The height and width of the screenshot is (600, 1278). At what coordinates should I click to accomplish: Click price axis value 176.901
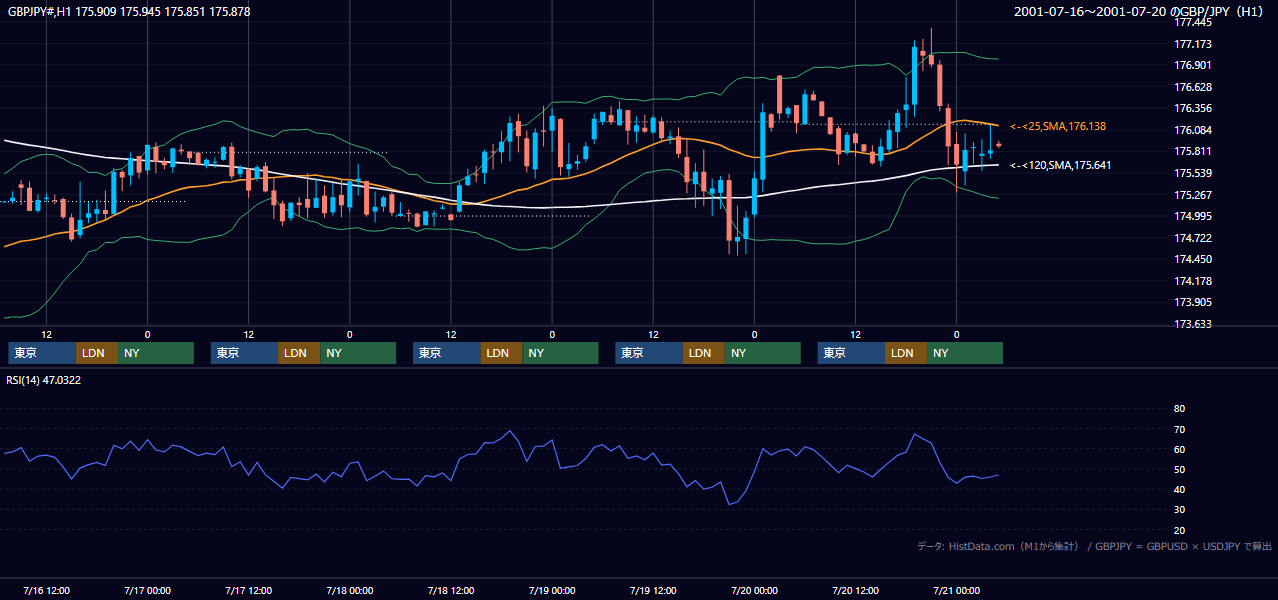click(x=1192, y=65)
